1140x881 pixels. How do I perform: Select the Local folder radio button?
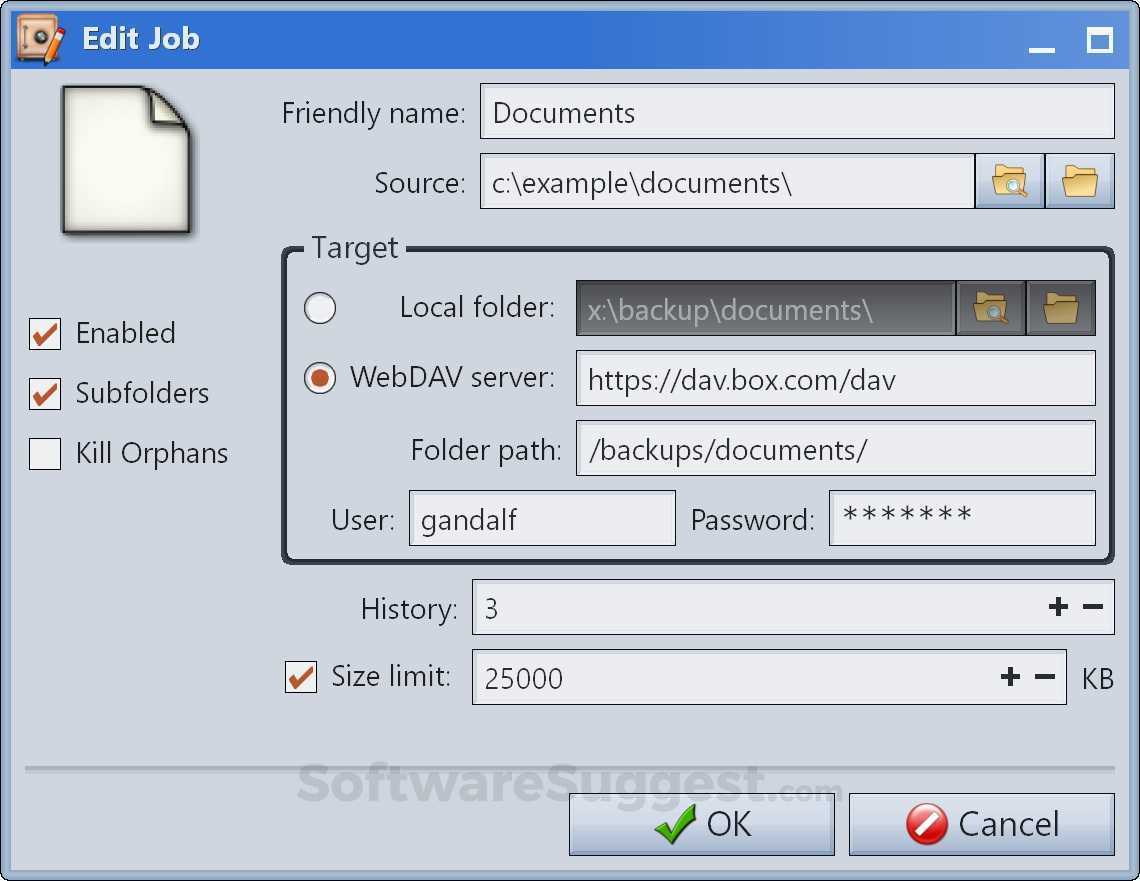click(x=319, y=308)
